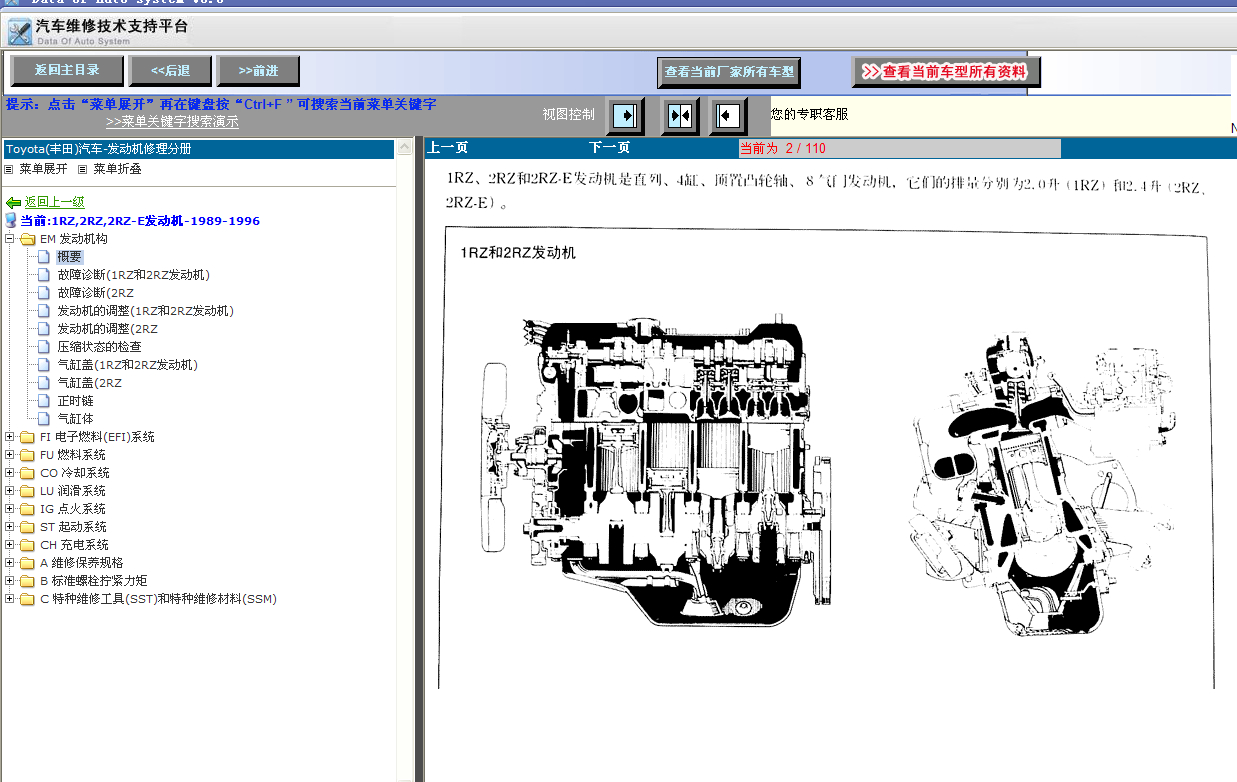1237x782 pixels.
Task: Click the CH 充电系统 folder icon
Action: pyautogui.click(x=27, y=545)
